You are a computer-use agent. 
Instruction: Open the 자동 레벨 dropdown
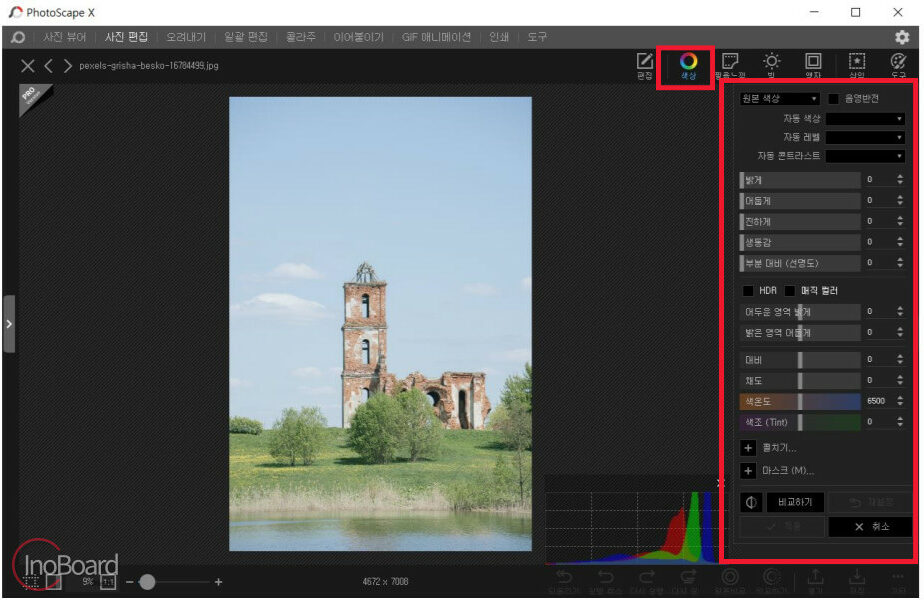pos(864,137)
